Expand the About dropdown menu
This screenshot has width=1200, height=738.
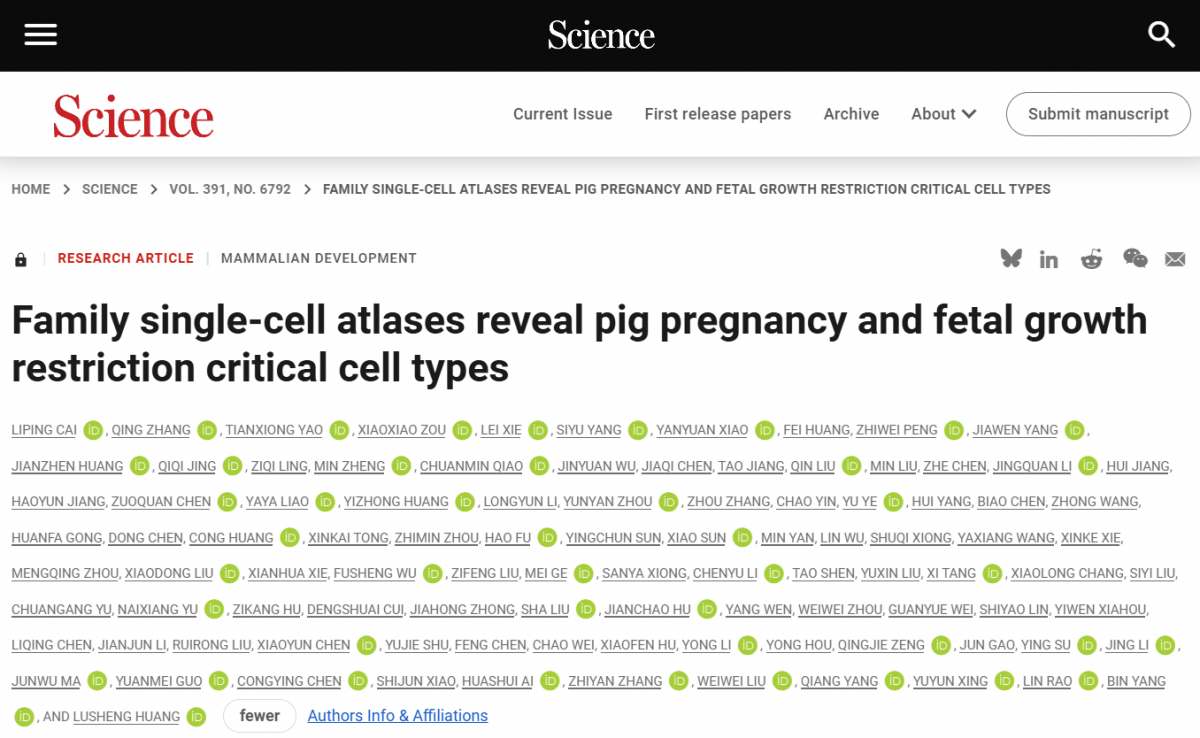pyautogui.click(x=943, y=114)
